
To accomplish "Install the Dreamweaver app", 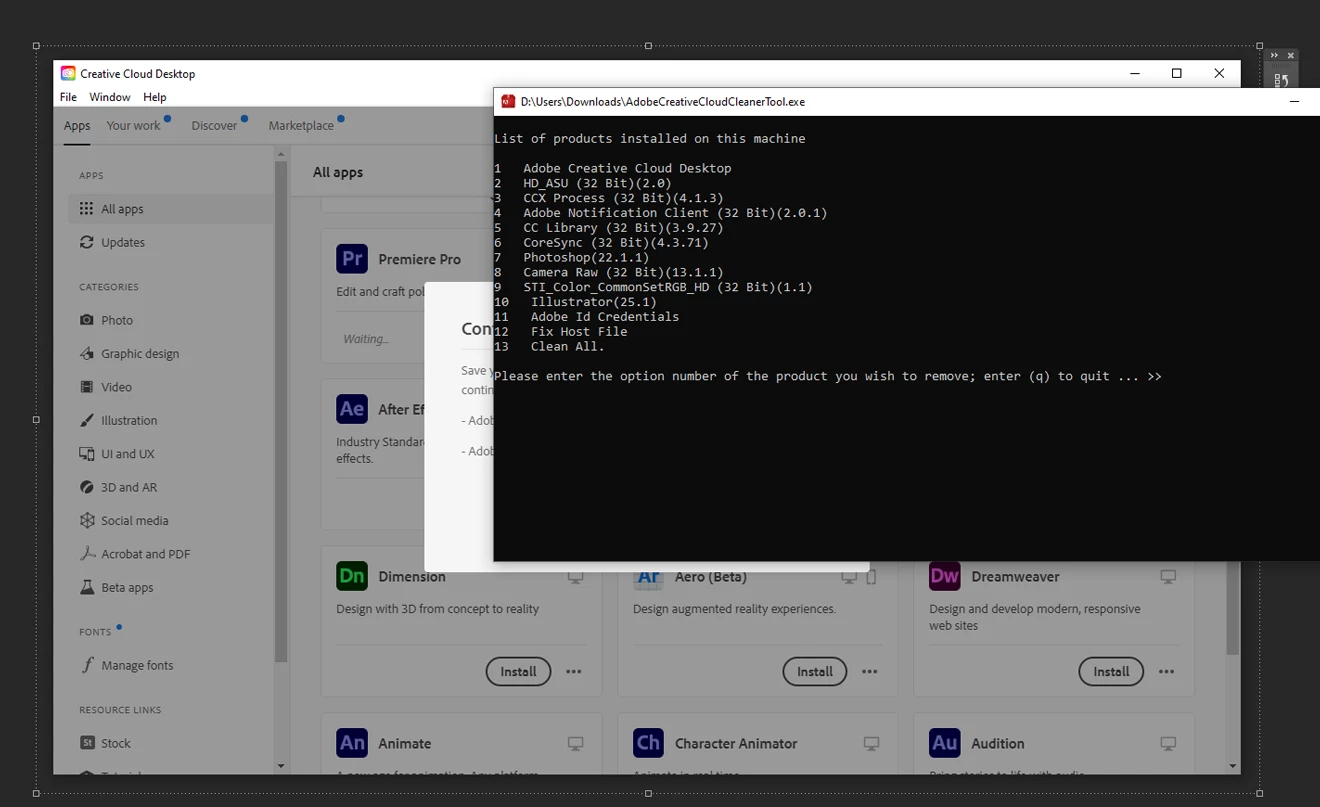I will tap(1111, 672).
